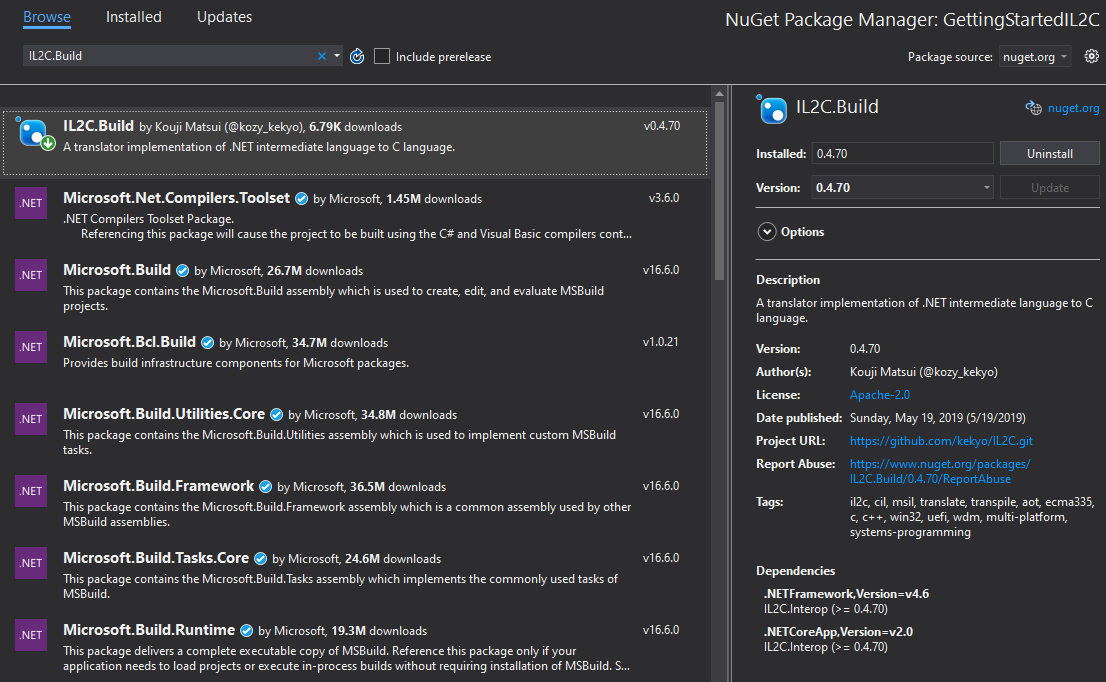Click the Microsoft.Build.Runtime .NET icon
1106x682 pixels.
tap(31, 635)
